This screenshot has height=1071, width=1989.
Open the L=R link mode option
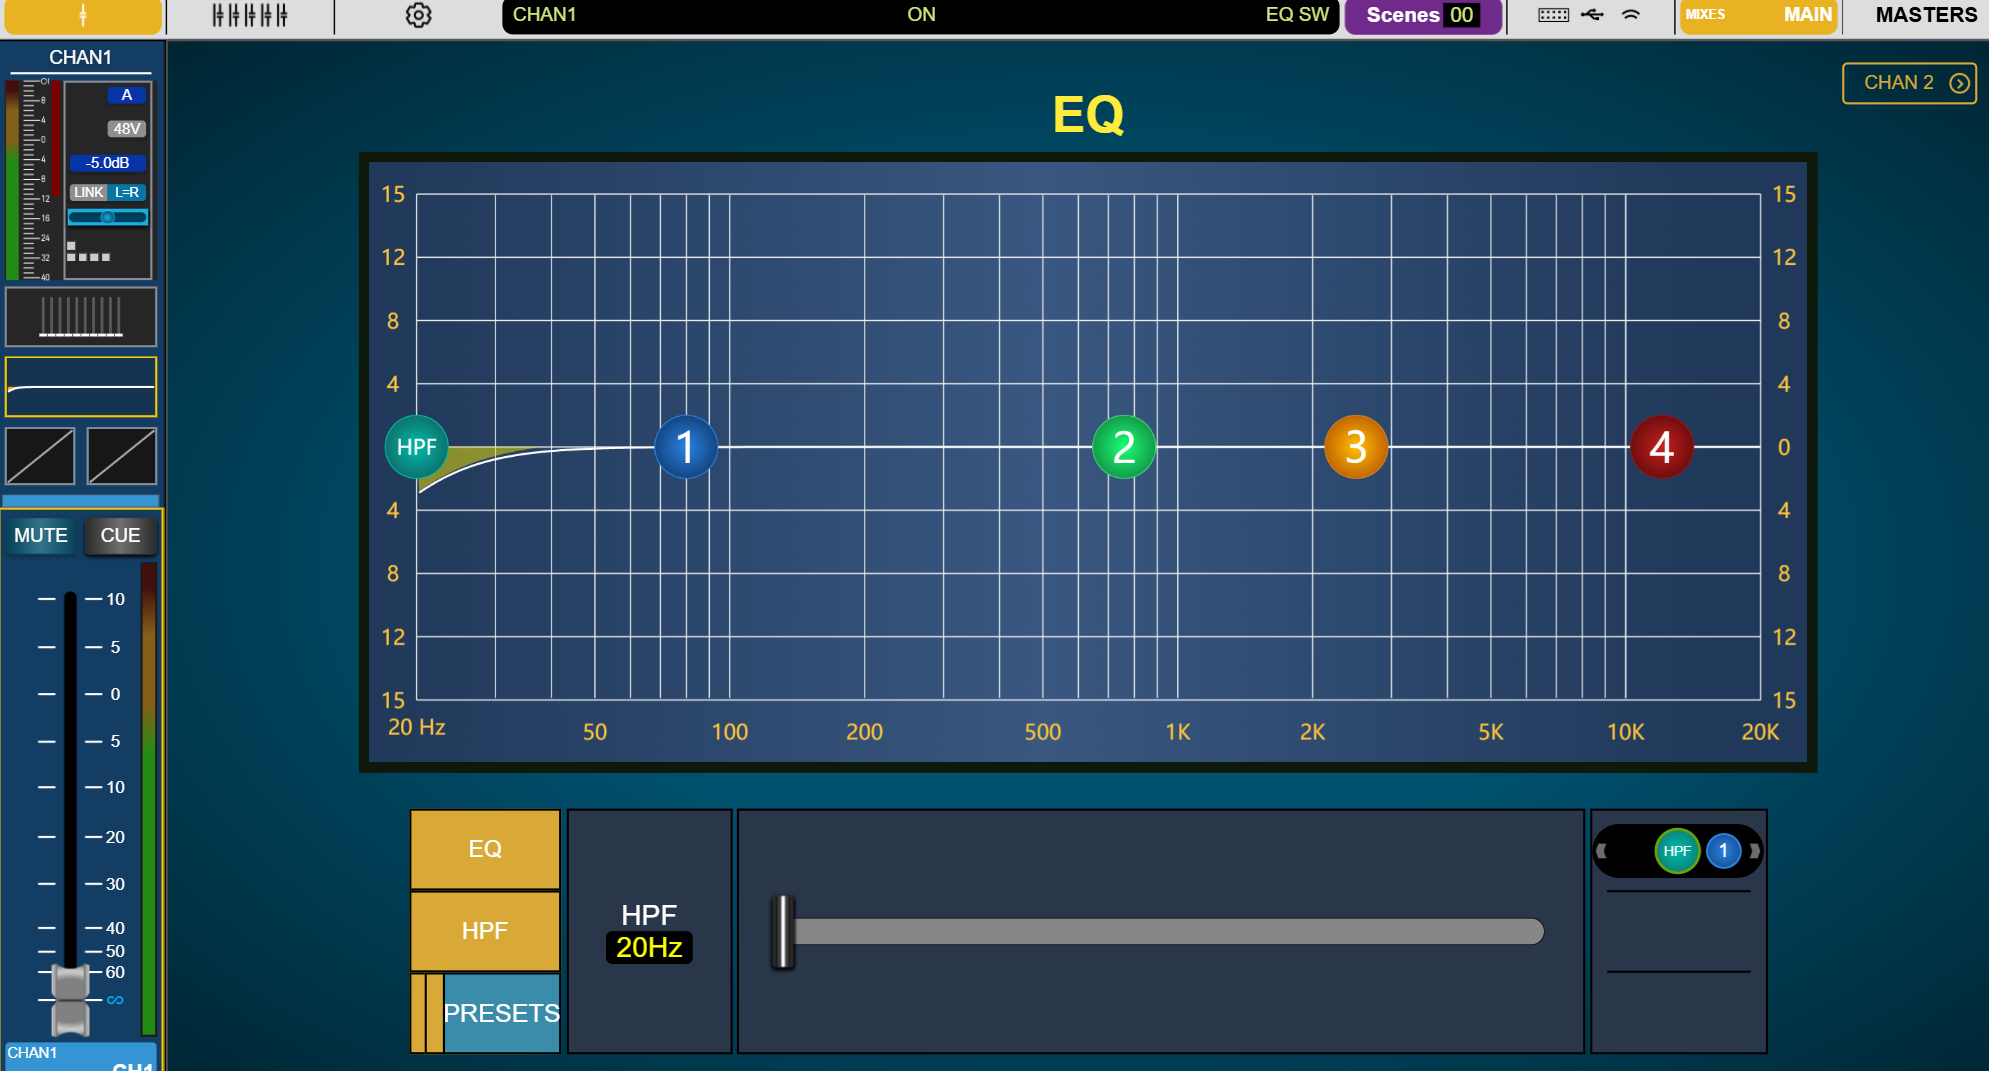pyautogui.click(x=127, y=192)
